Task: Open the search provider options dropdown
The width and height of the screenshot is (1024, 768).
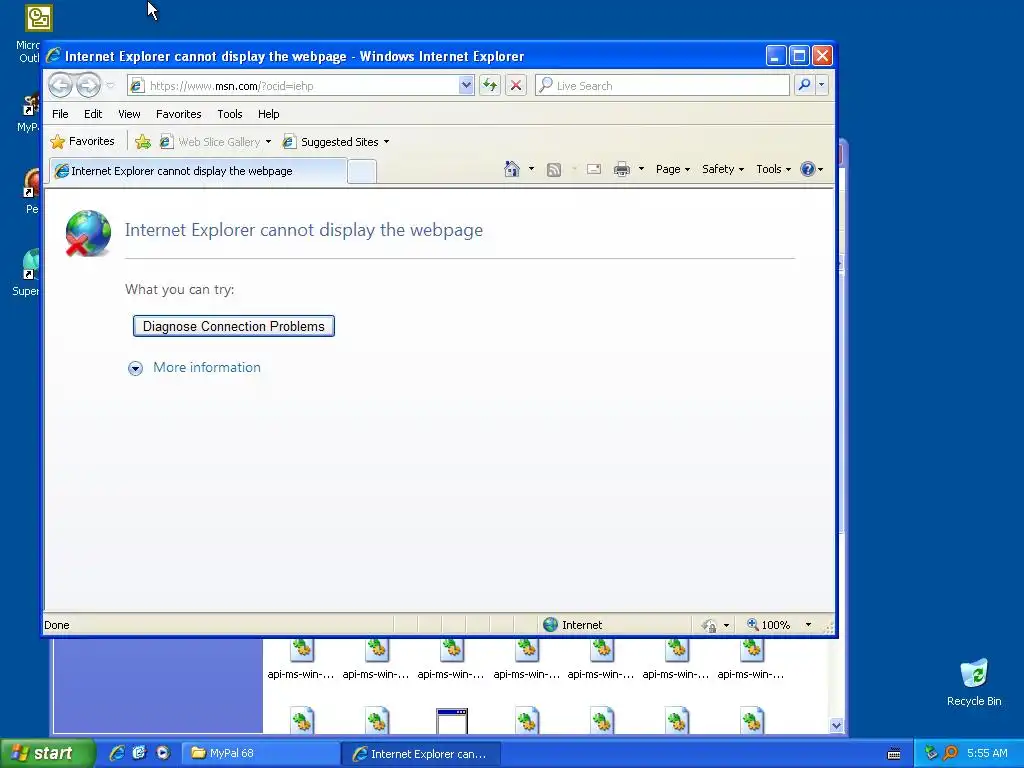Action: point(822,85)
